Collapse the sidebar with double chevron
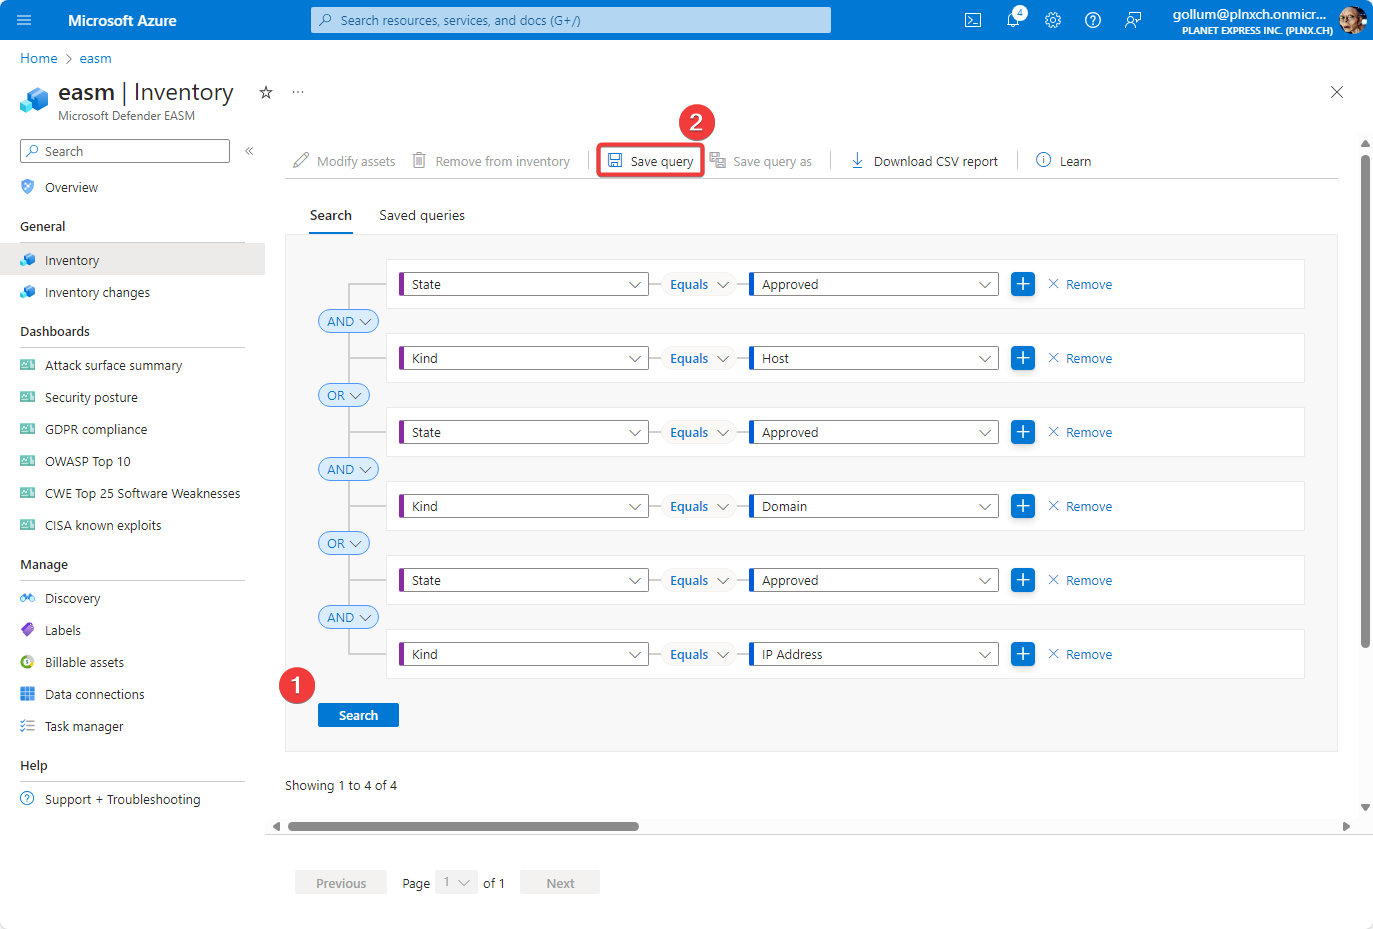 249,151
